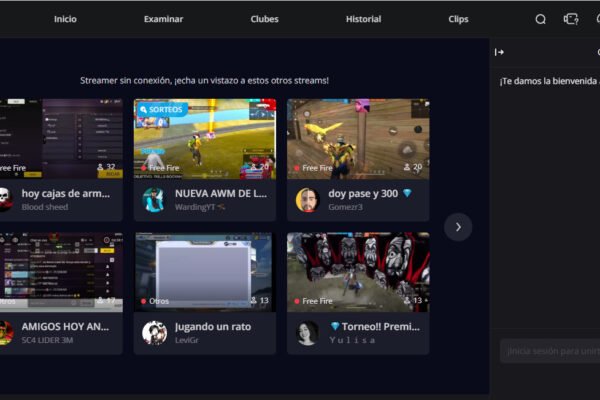Click the LeviGr channel name
This screenshot has height=400, width=600.
(186, 340)
